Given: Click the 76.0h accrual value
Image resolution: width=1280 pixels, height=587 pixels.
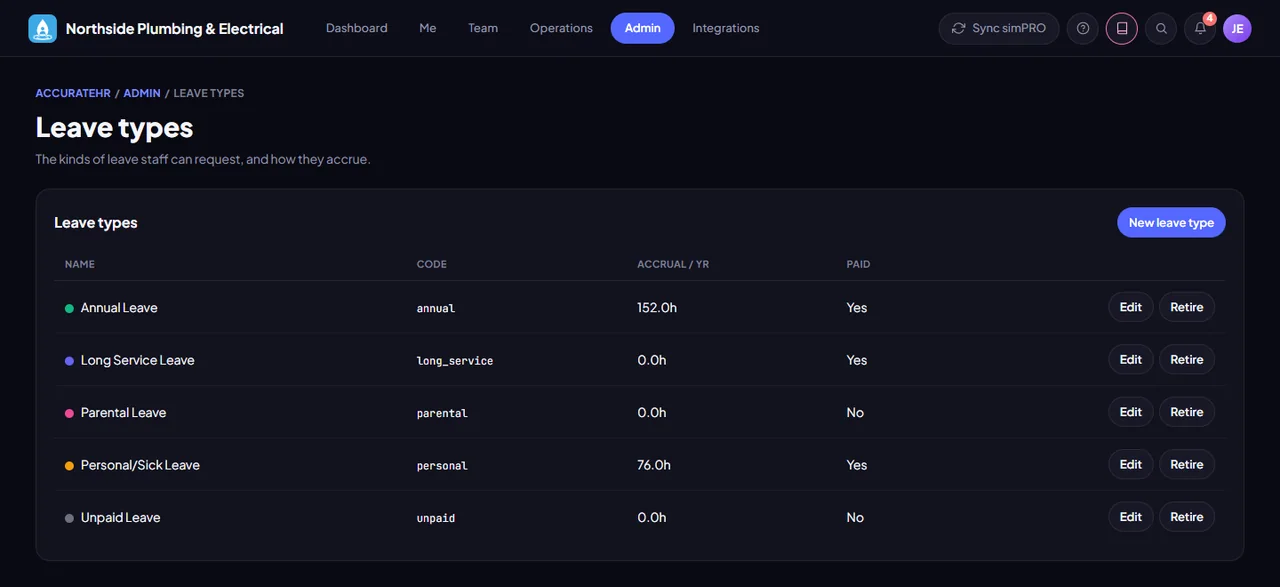Looking at the screenshot, I should pyautogui.click(x=654, y=465).
